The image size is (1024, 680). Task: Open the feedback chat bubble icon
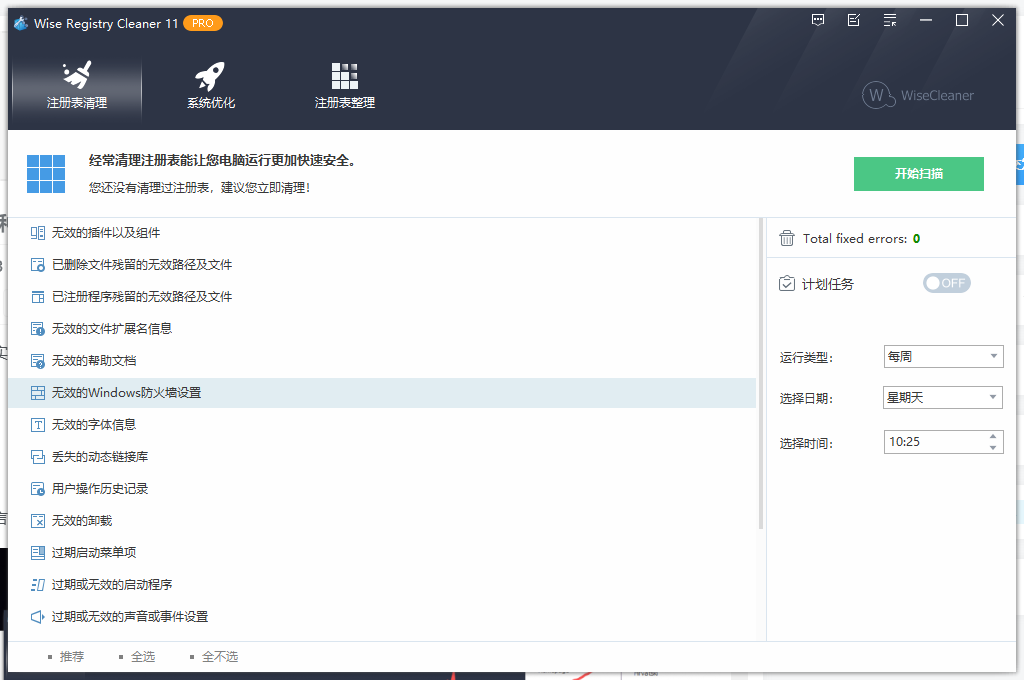click(818, 20)
